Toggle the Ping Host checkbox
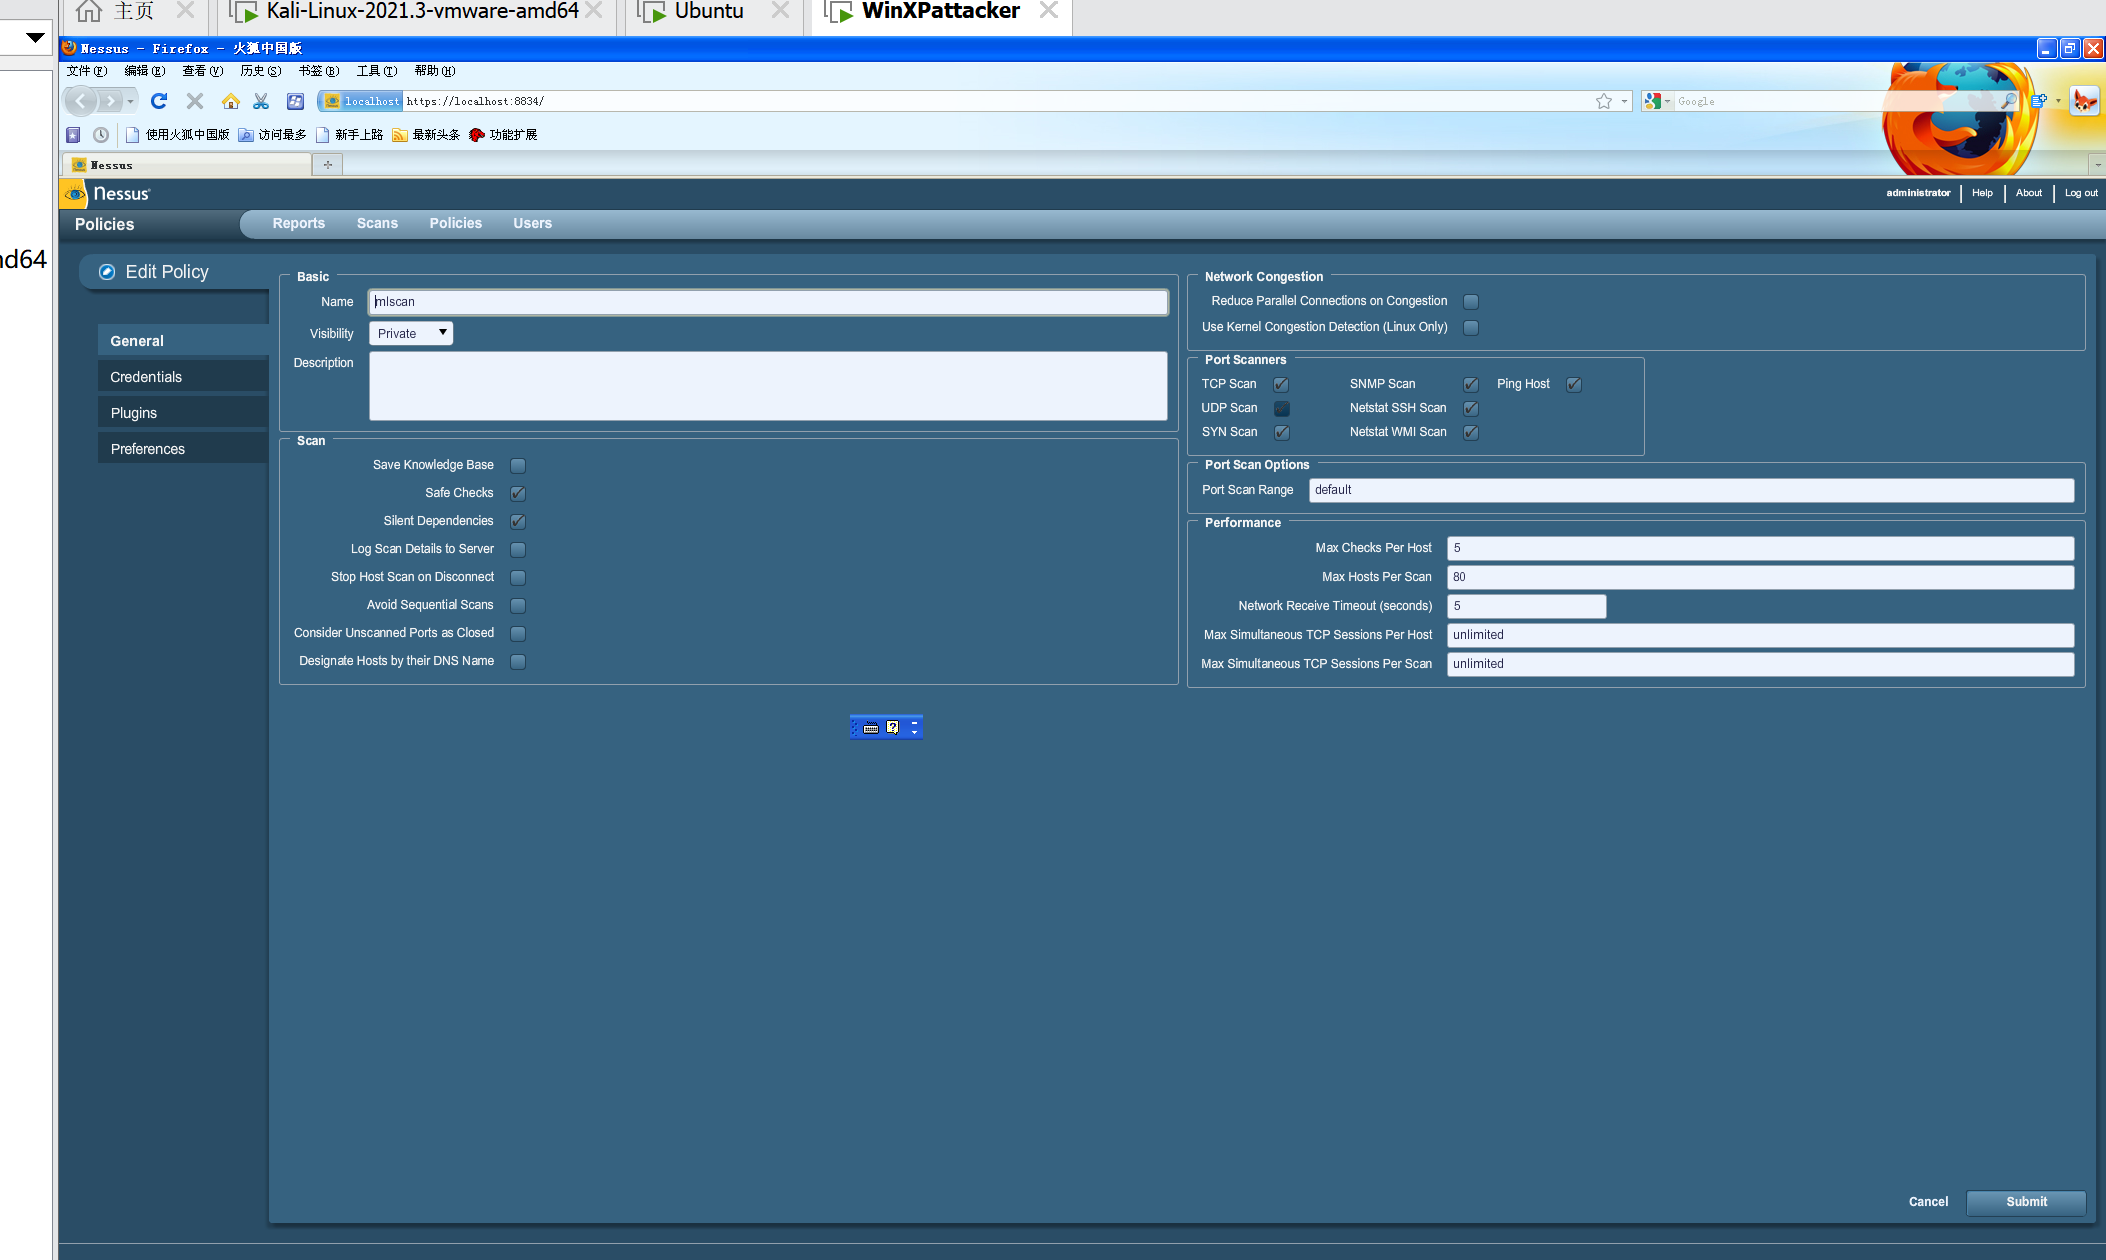 [x=1572, y=384]
